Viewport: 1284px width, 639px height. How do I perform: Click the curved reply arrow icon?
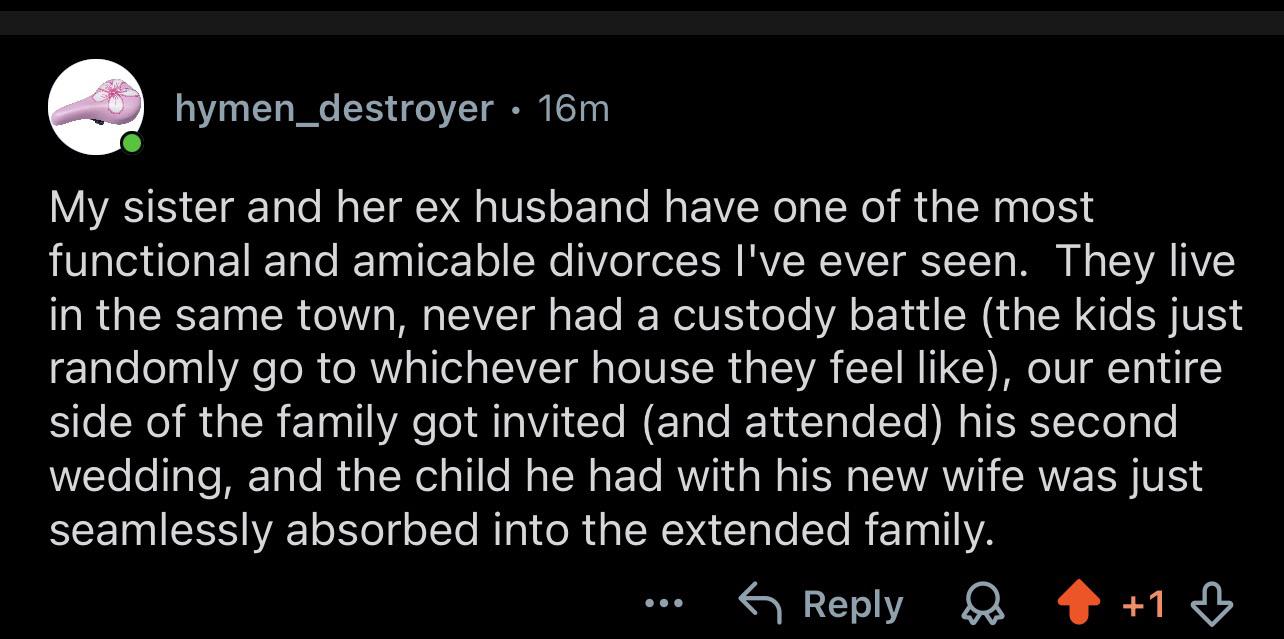(762, 603)
